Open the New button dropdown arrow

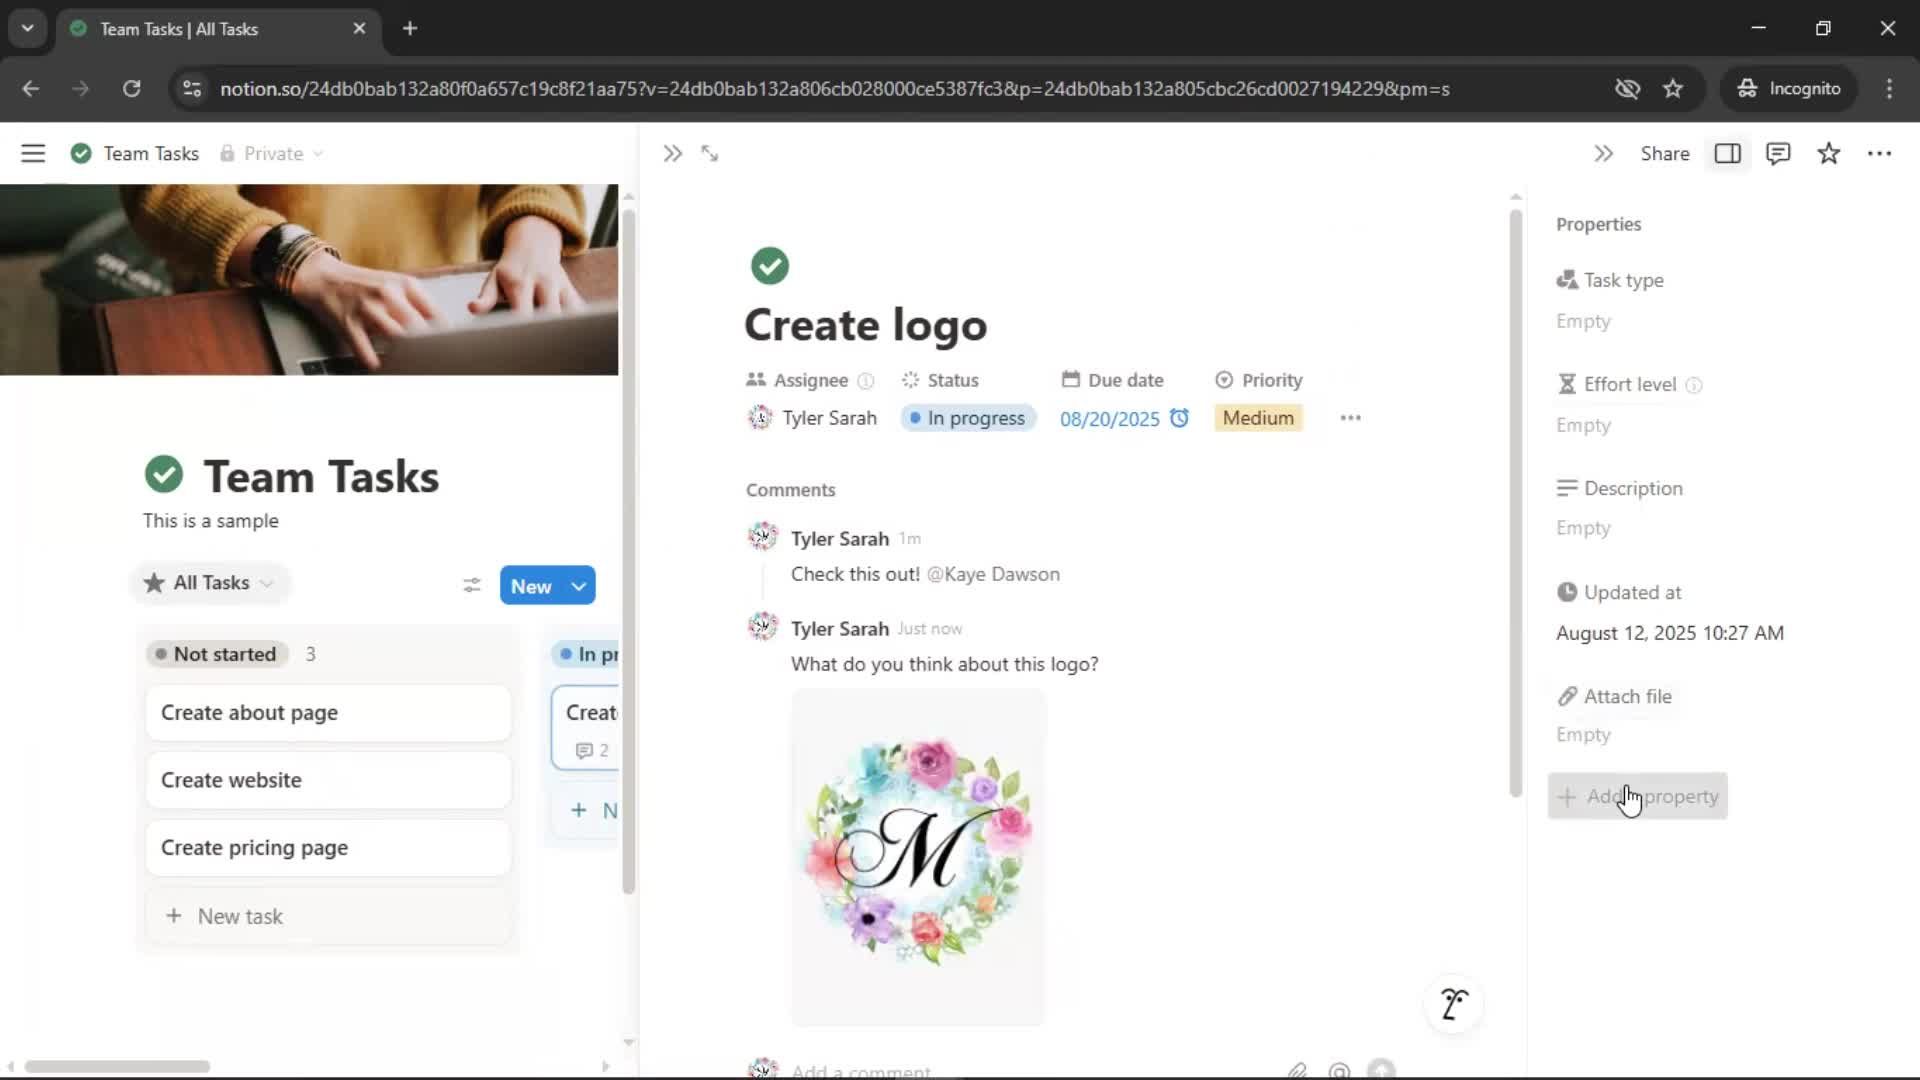579,586
